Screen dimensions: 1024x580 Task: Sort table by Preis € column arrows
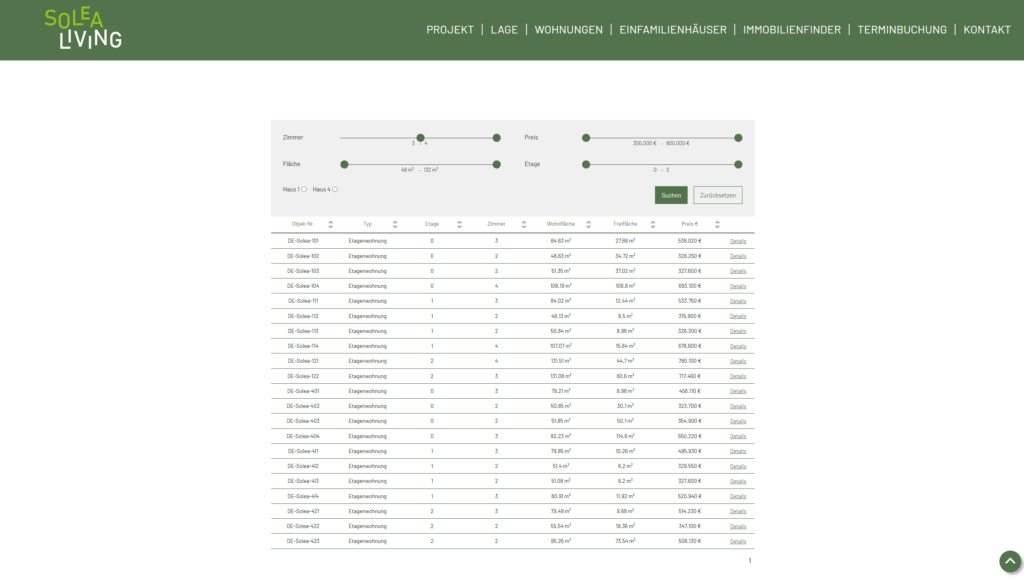[x=717, y=224]
